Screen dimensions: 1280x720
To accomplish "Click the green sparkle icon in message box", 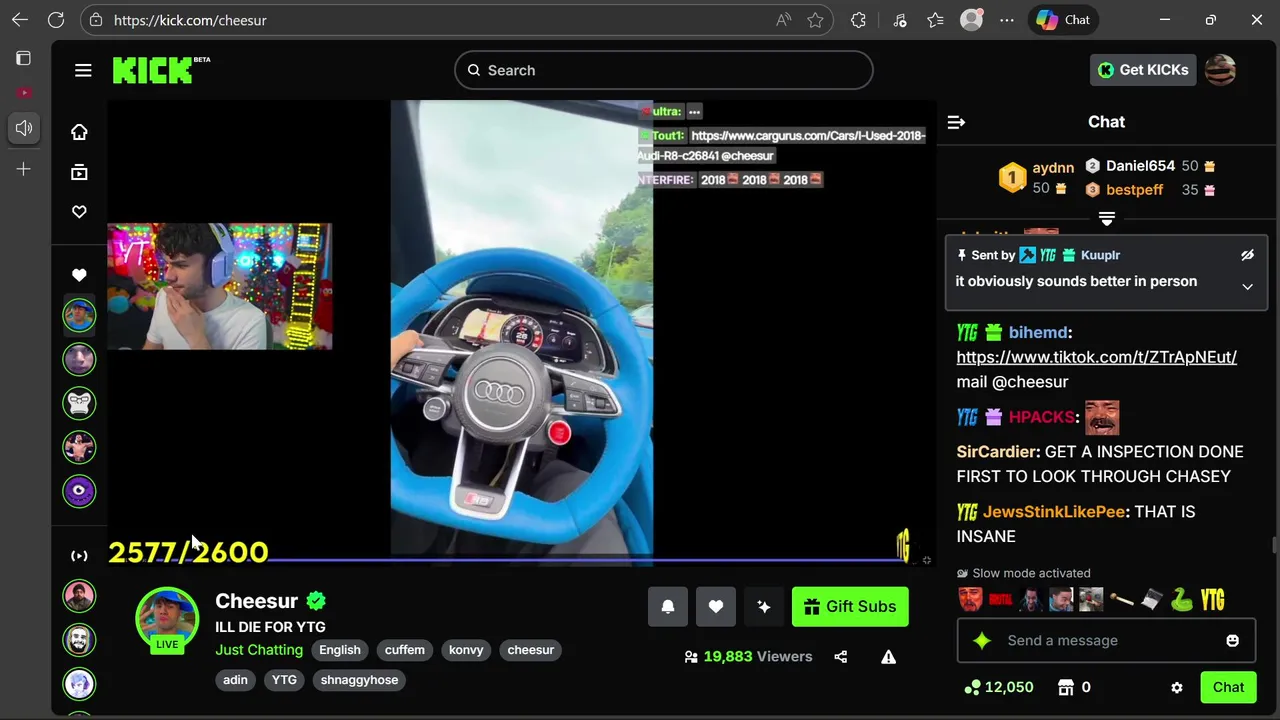I will click(982, 641).
